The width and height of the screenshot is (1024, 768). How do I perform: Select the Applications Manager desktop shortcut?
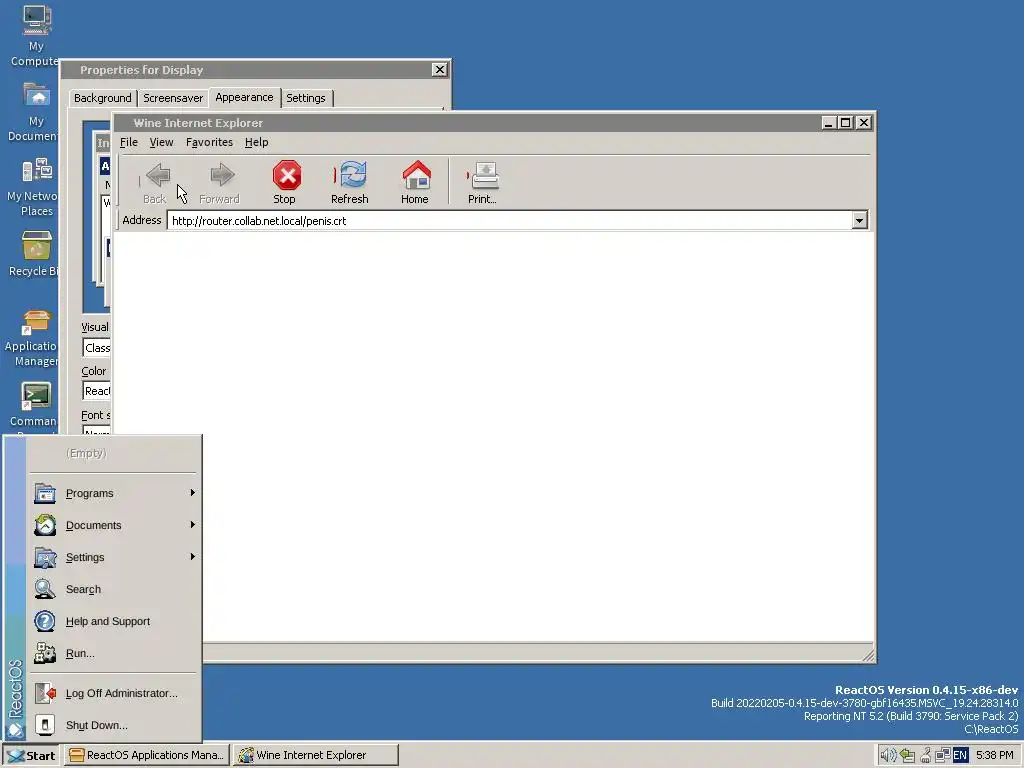tap(33, 338)
